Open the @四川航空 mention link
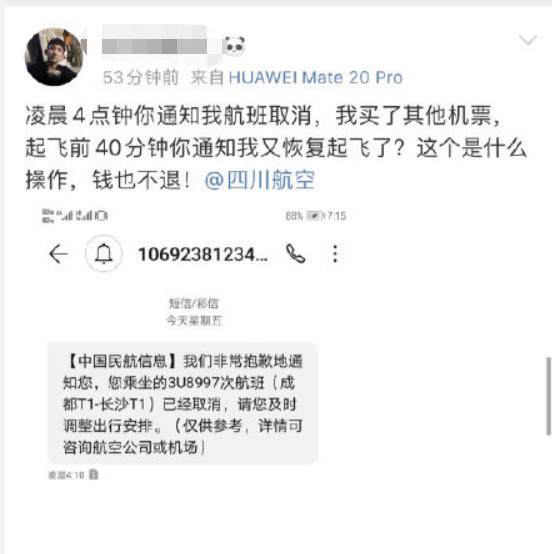Viewport: 552px width, 554px height. point(260,180)
